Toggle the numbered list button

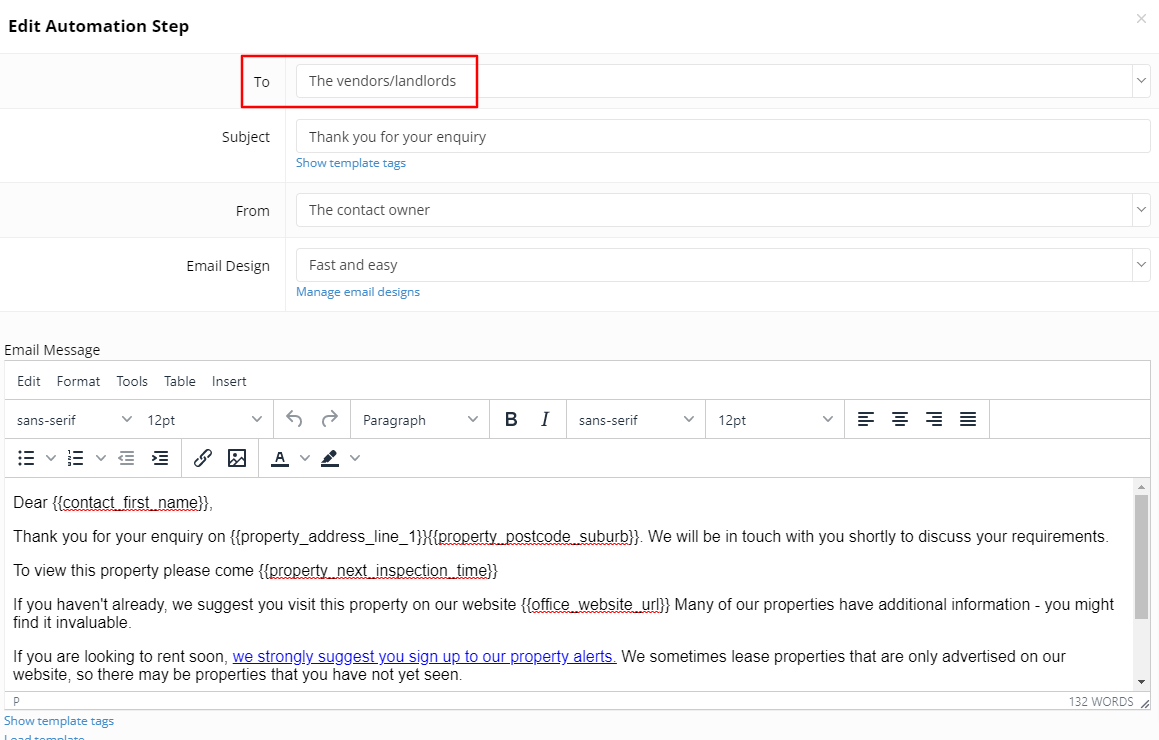76,458
